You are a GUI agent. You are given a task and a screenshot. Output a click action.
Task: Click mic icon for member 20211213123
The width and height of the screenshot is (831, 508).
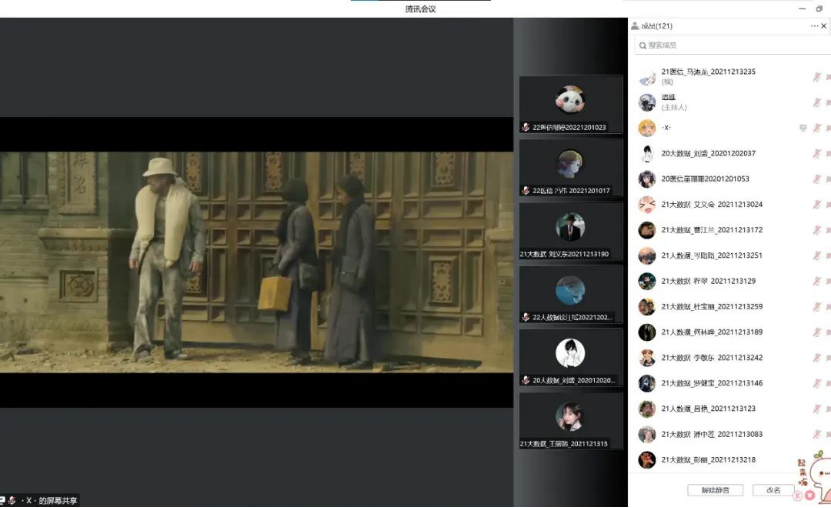[817, 408]
